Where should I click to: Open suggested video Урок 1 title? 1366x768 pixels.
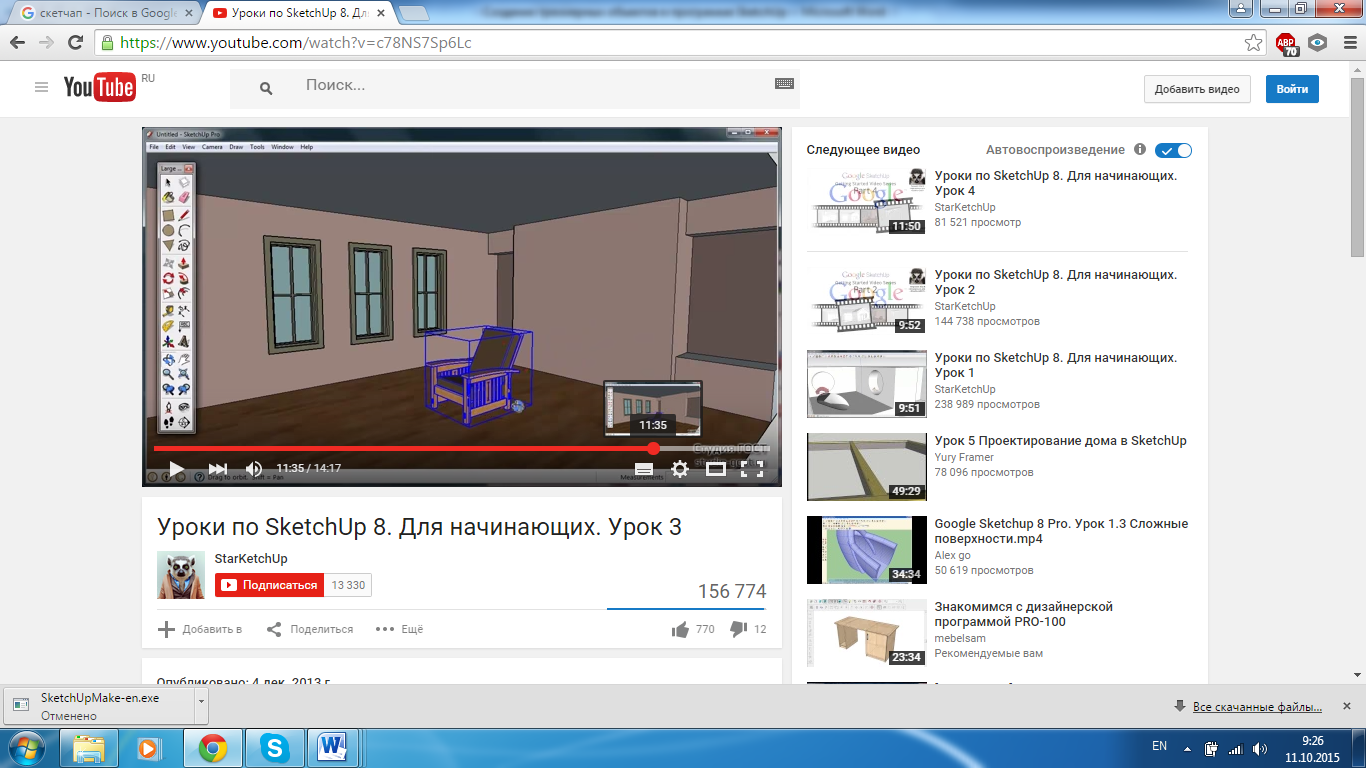[x=1056, y=365]
